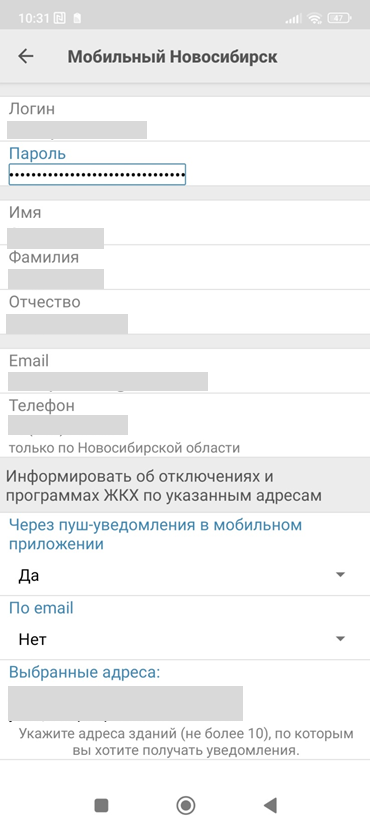Tap Android home circle button
The image size is (370, 831).
[186, 806]
